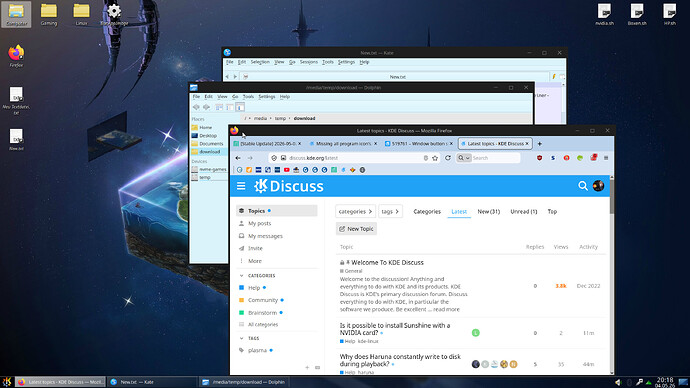
Task: Select Documents in Dolphin Places panel
Action: coord(211,144)
